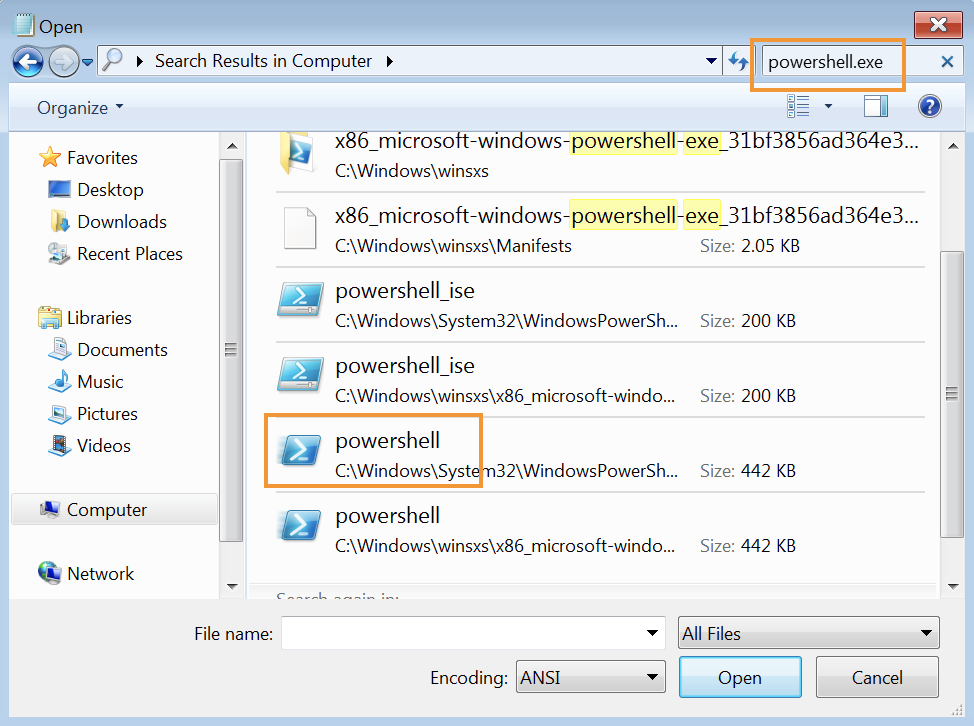Click the Forward navigation arrow
Viewport: 974px width, 726px height.
pyautogui.click(x=63, y=62)
